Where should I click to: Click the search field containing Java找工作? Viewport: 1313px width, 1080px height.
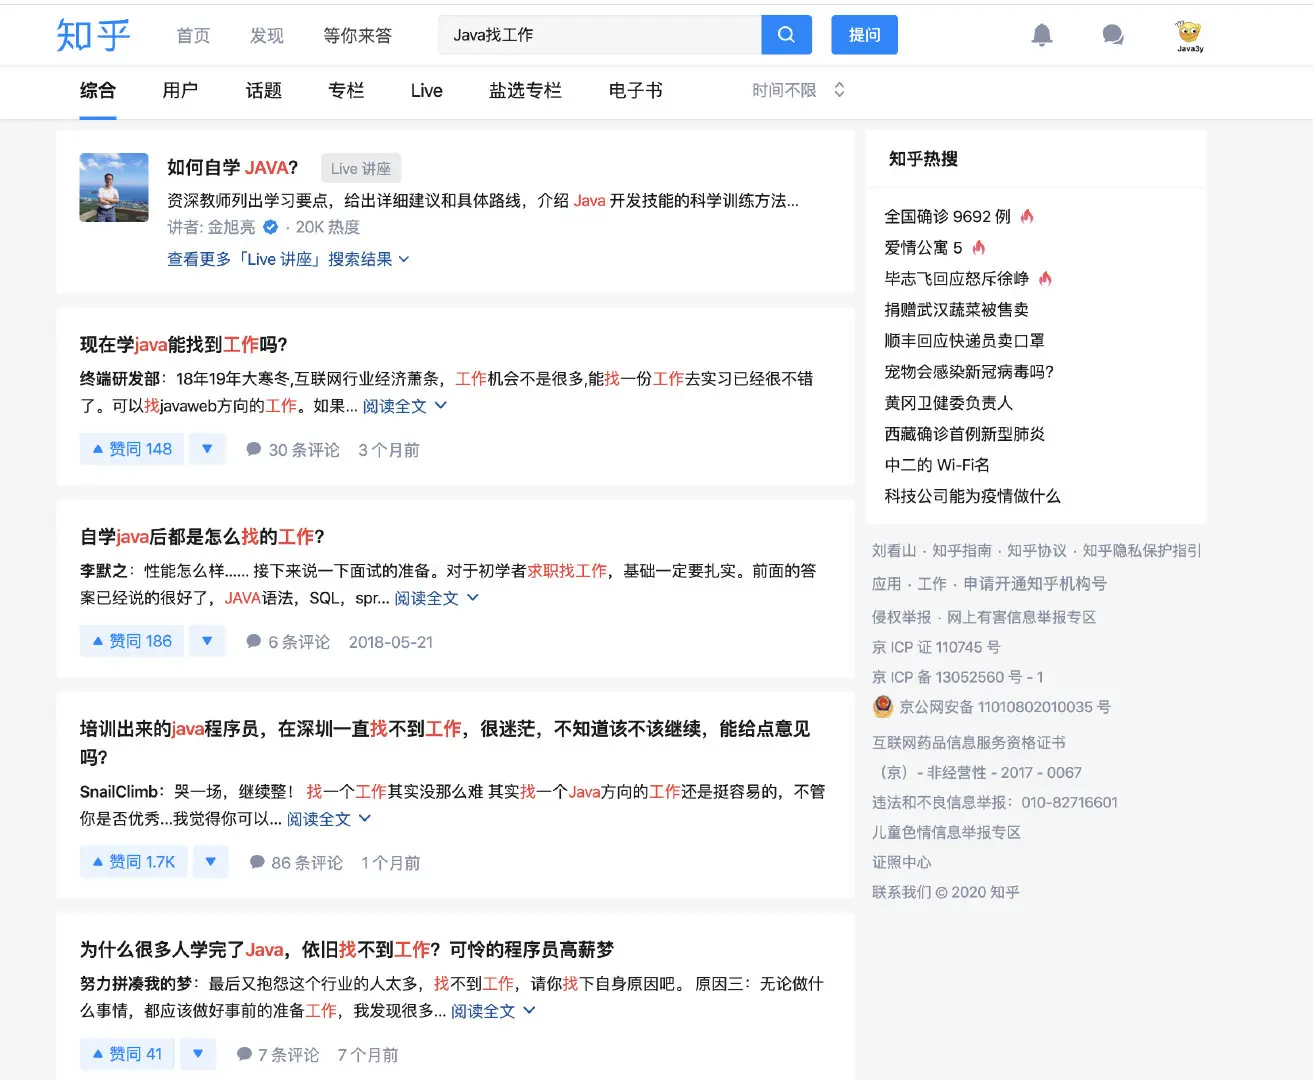600,35
